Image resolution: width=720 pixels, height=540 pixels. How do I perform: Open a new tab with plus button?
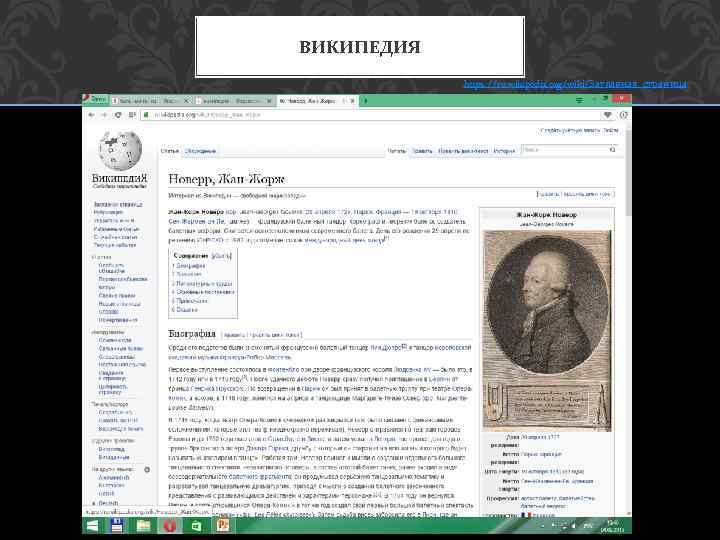coord(366,100)
